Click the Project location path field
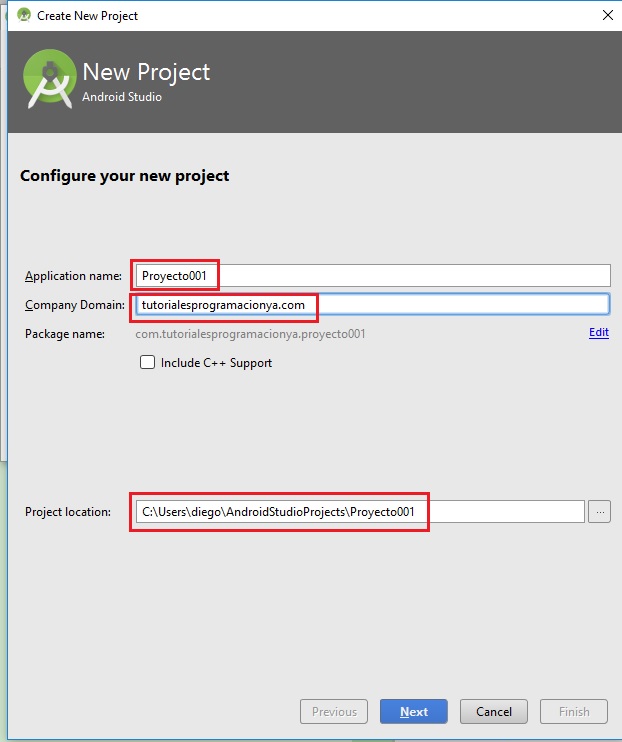This screenshot has width=622, height=742. (360, 512)
